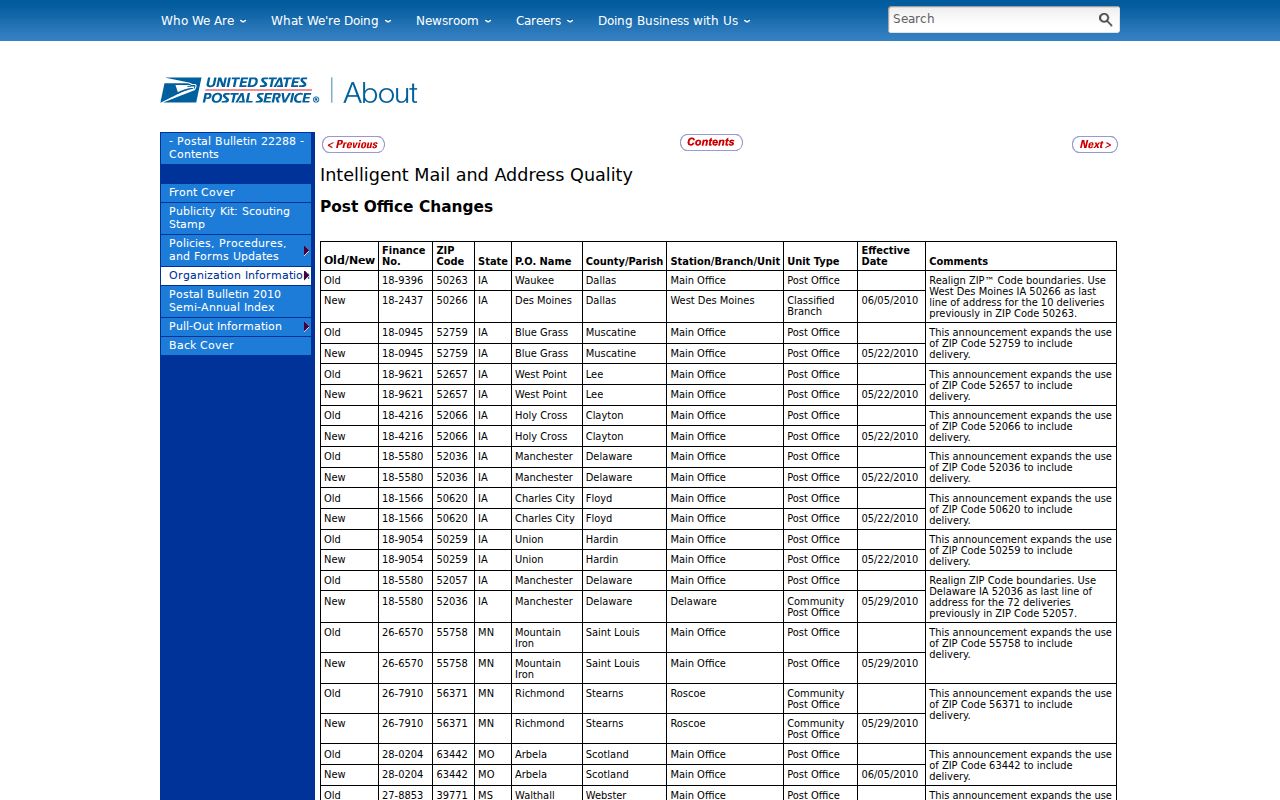Open the Who We Are dropdown menu
This screenshot has width=1280, height=800.
point(203,20)
